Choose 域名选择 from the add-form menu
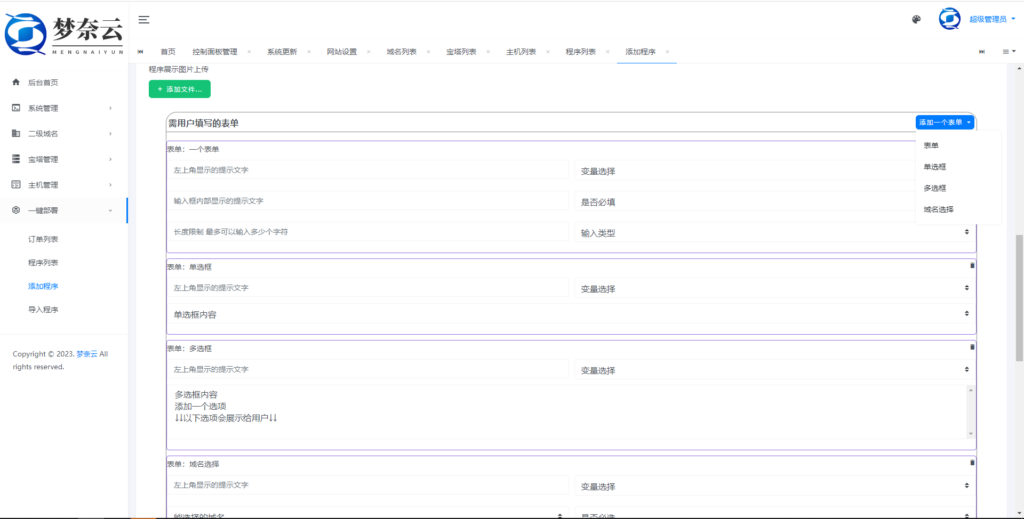The height and width of the screenshot is (519, 1024). 938,209
